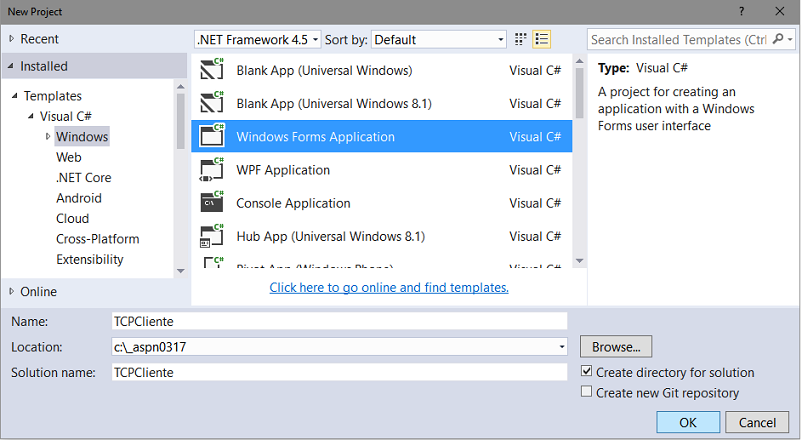The image size is (802, 440).
Task: Click the search magnifier icon
Action: [778, 39]
